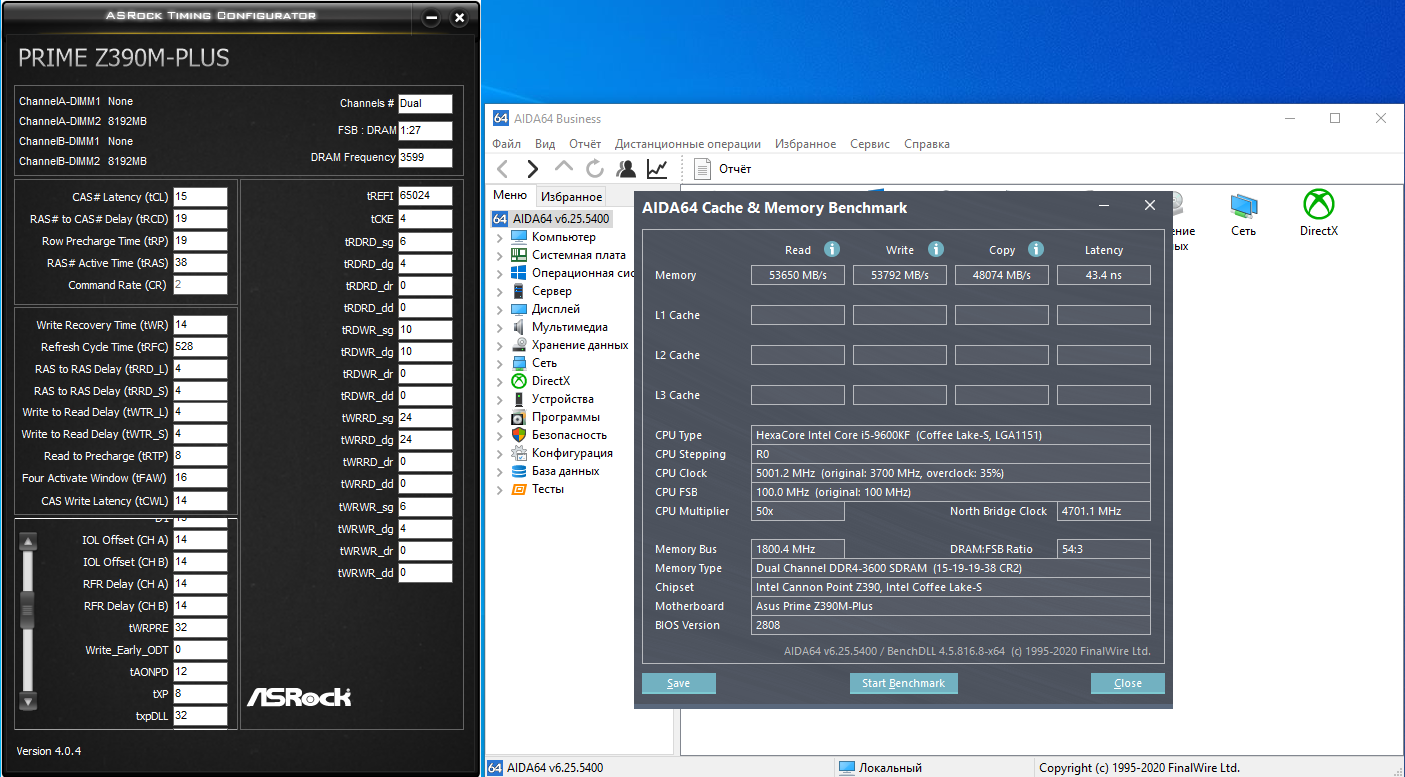Viewport: 1405px width, 777px height.
Task: Click the tREFI value field
Action: (x=425, y=196)
